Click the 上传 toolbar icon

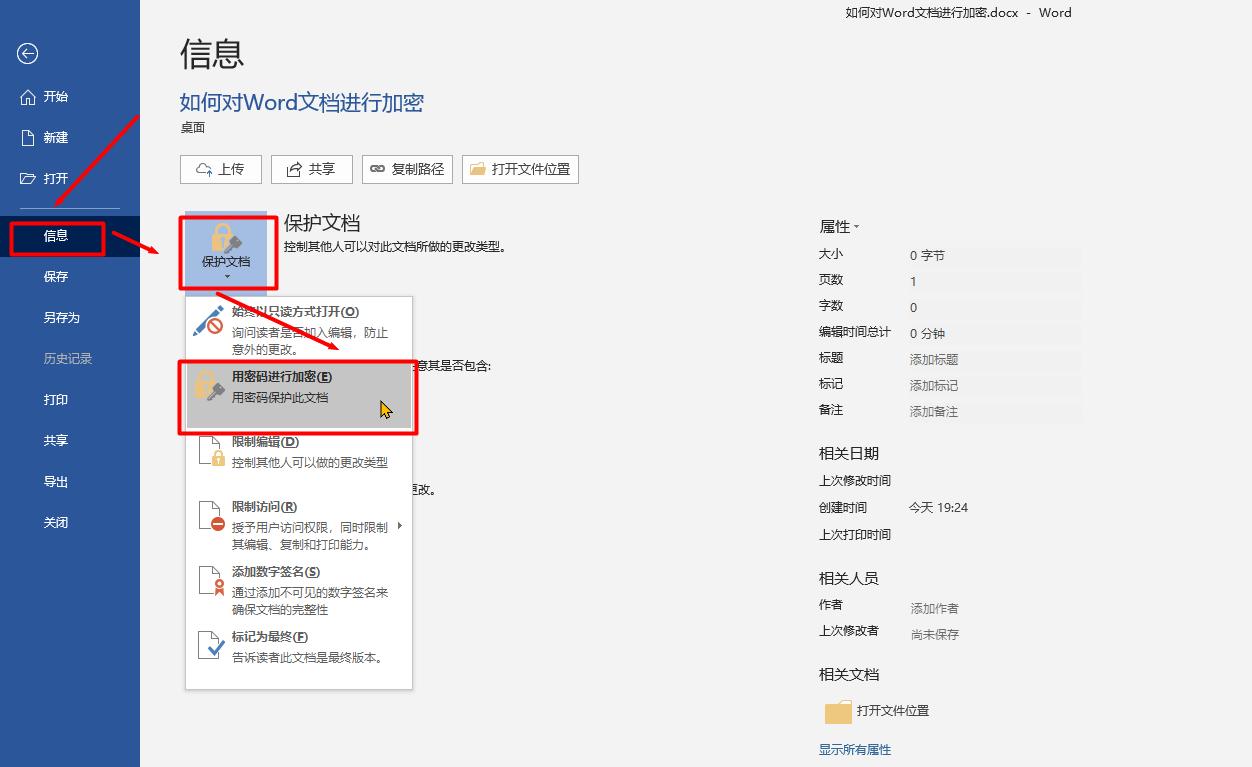pyautogui.click(x=206, y=169)
